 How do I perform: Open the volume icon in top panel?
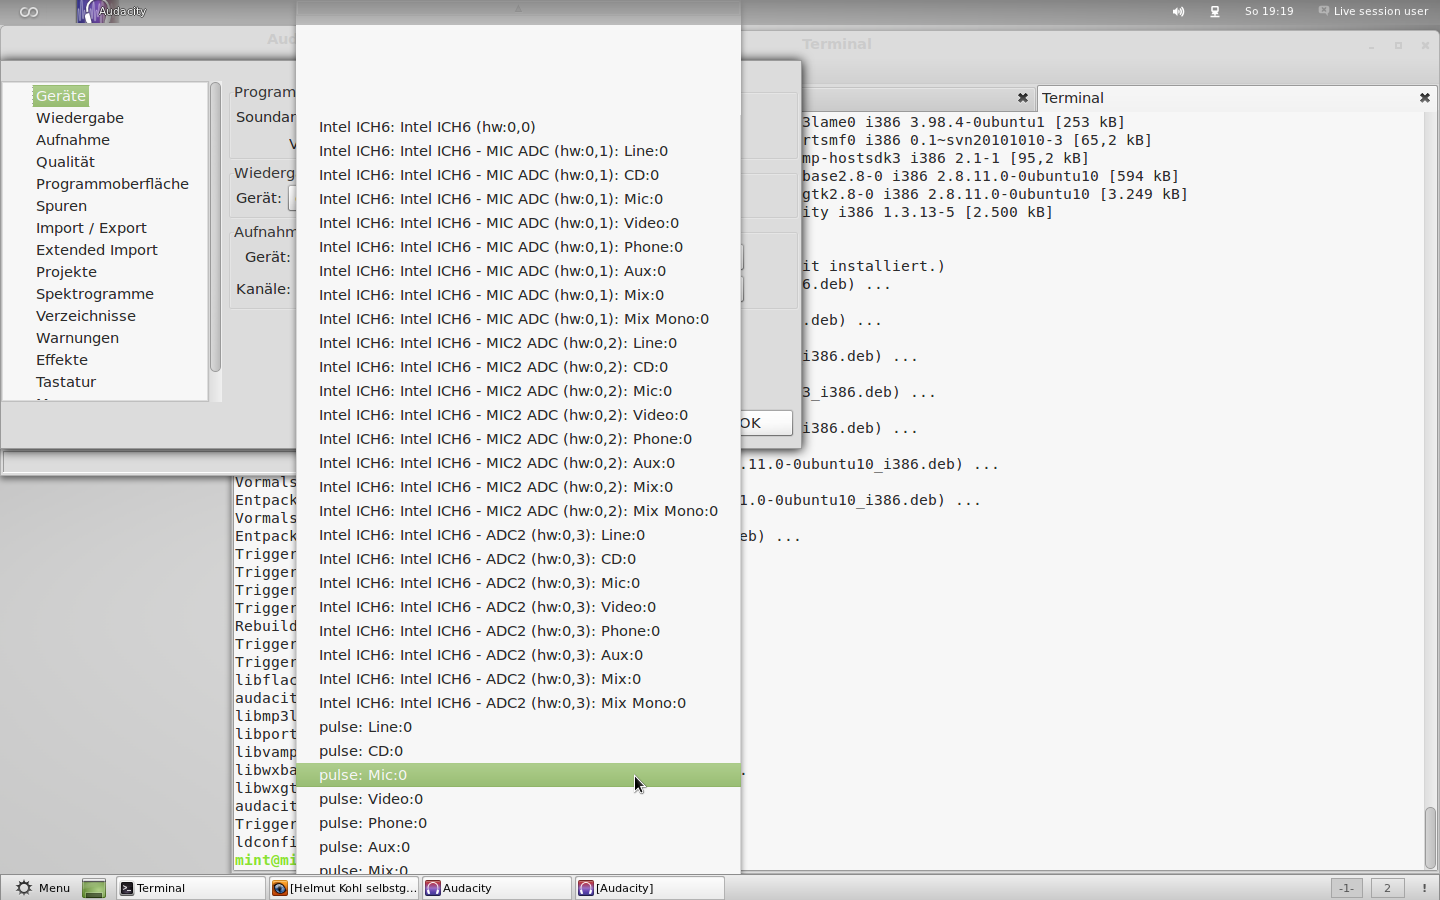pyautogui.click(x=1178, y=12)
